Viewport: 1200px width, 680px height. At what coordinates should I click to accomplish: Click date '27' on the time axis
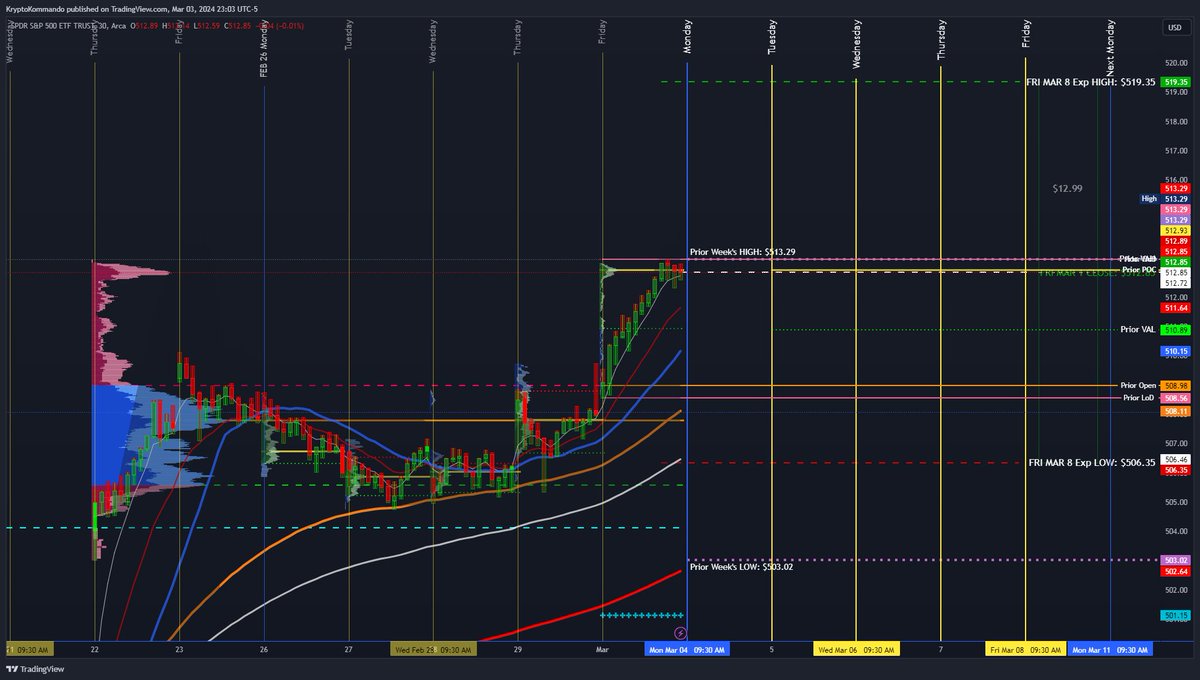point(348,649)
